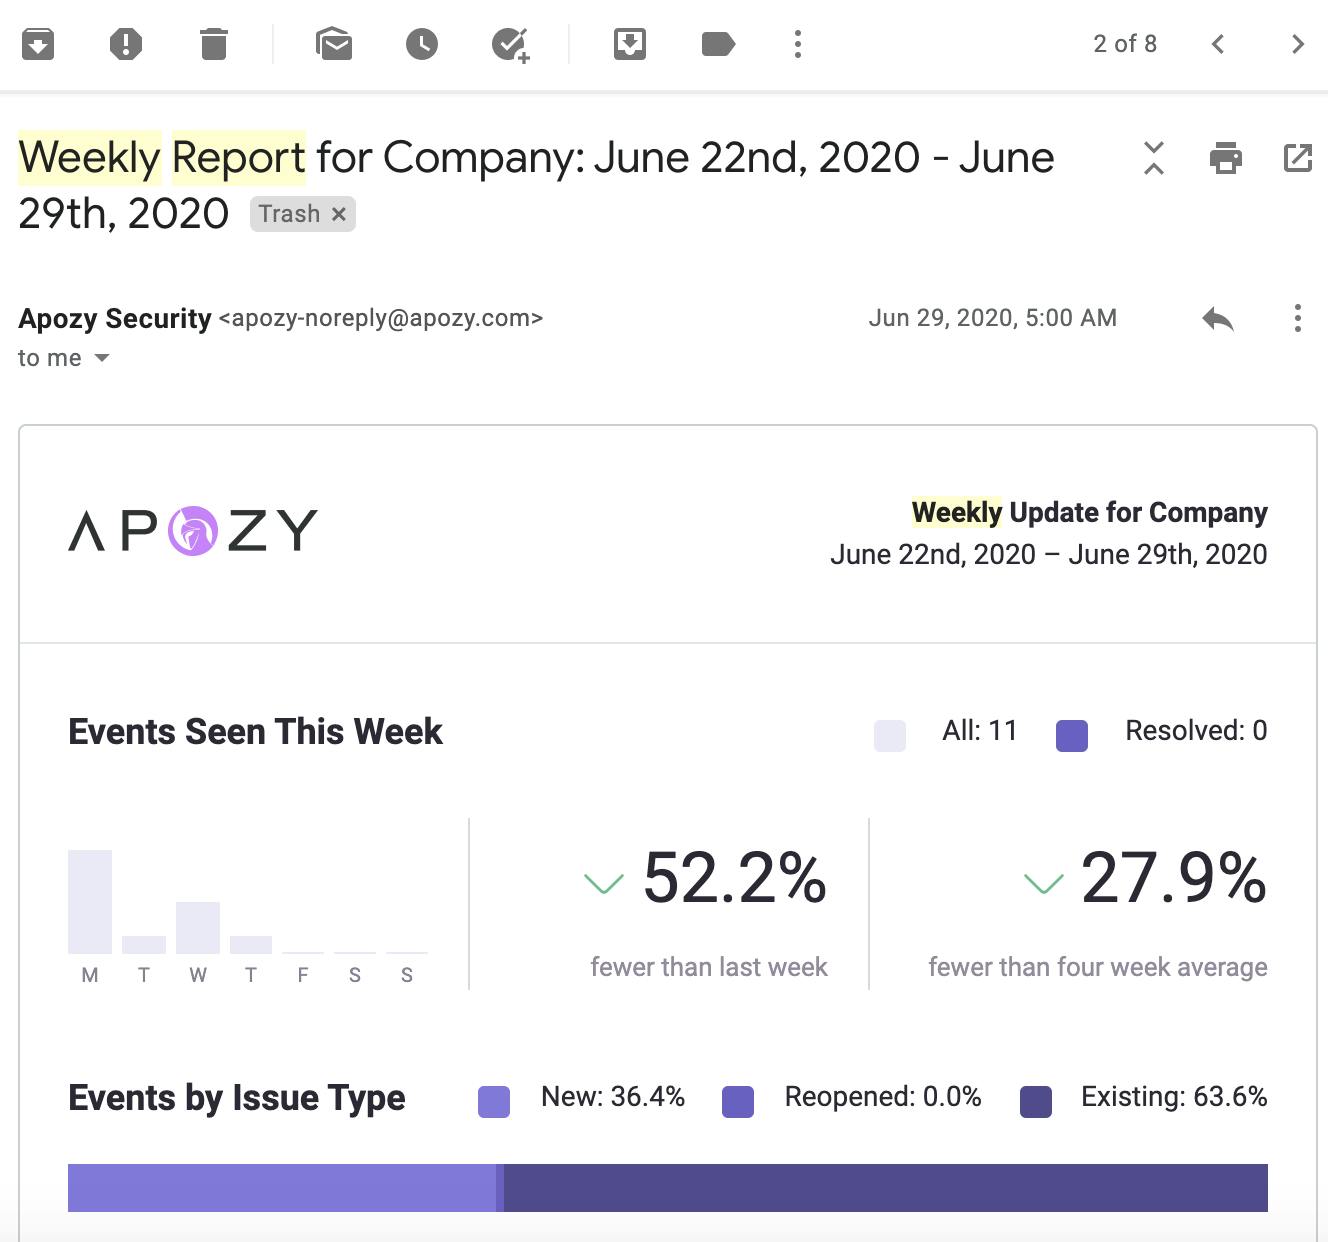Image resolution: width=1328 pixels, height=1242 pixels.
Task: Print this email conversation
Action: point(1226,158)
